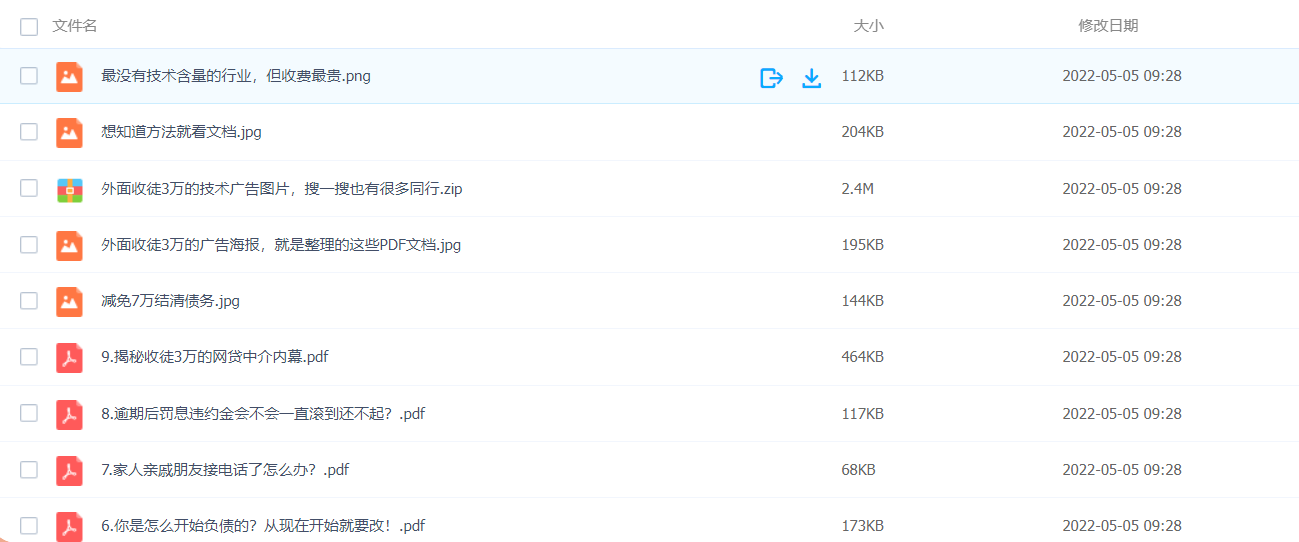Click the modified date of 减免7万结清债务.jpg
1299x542 pixels.
1122,301
